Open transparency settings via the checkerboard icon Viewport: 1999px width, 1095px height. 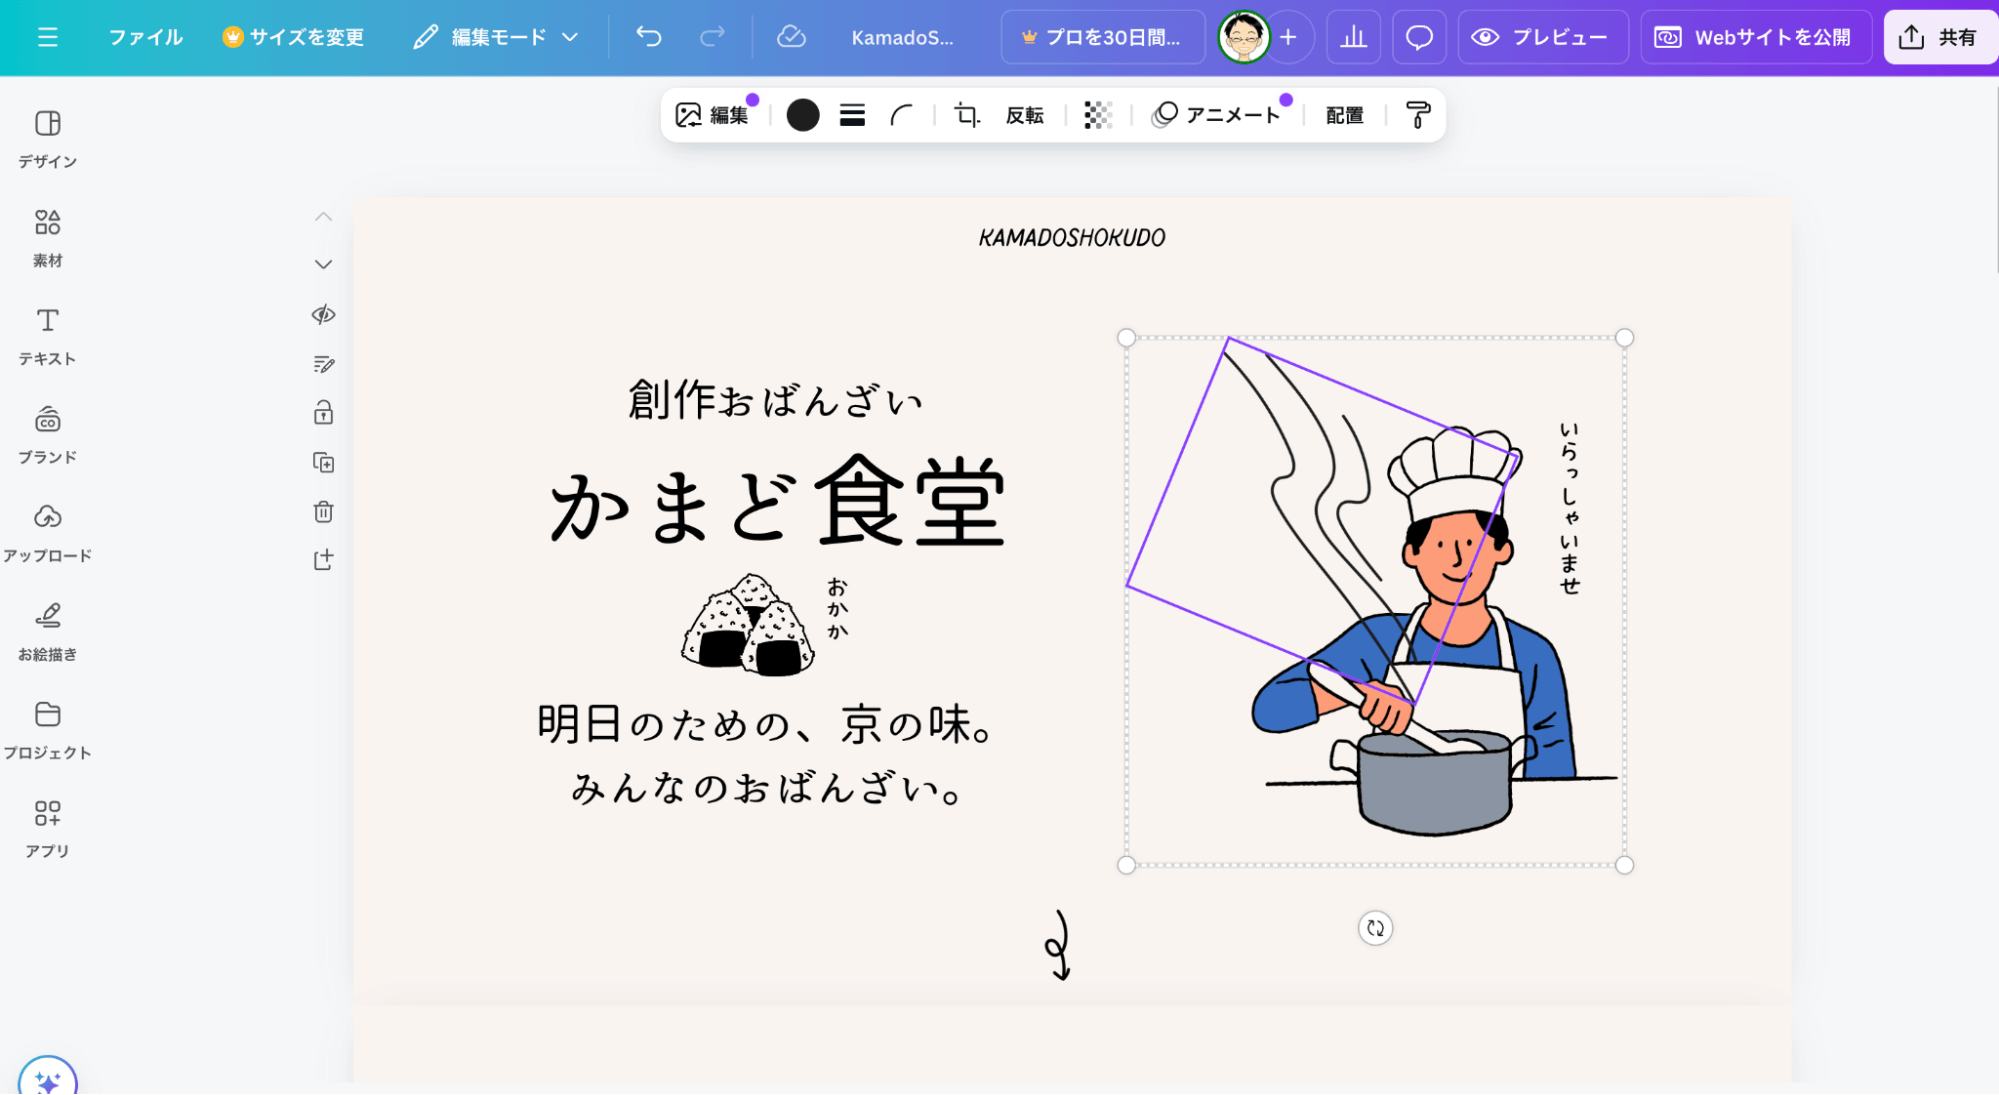click(x=1097, y=115)
